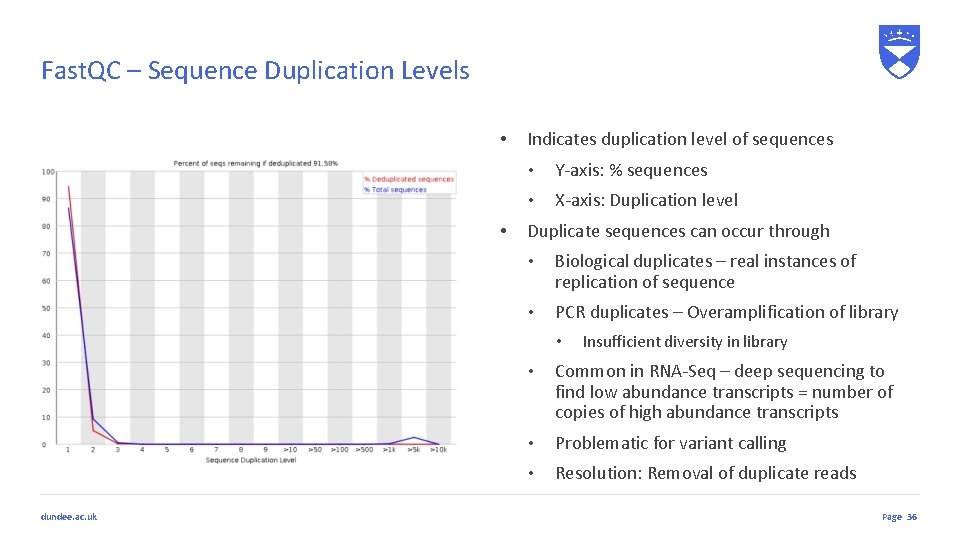Click the 'Biological duplicates' bullet text

click(x=705, y=272)
